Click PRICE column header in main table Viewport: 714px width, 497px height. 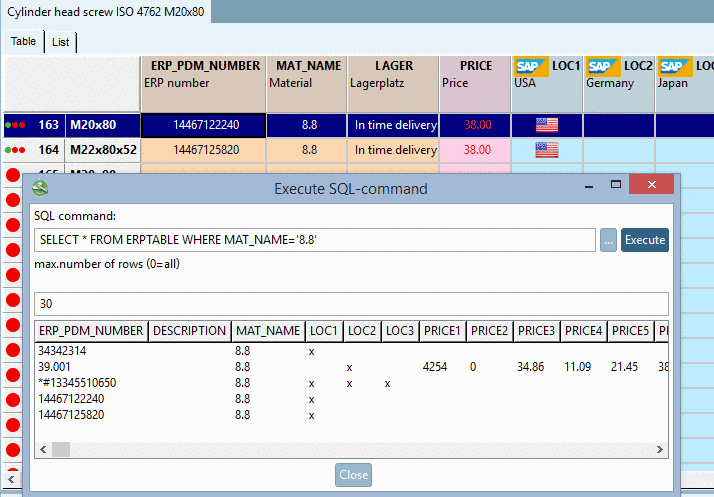[x=475, y=84]
